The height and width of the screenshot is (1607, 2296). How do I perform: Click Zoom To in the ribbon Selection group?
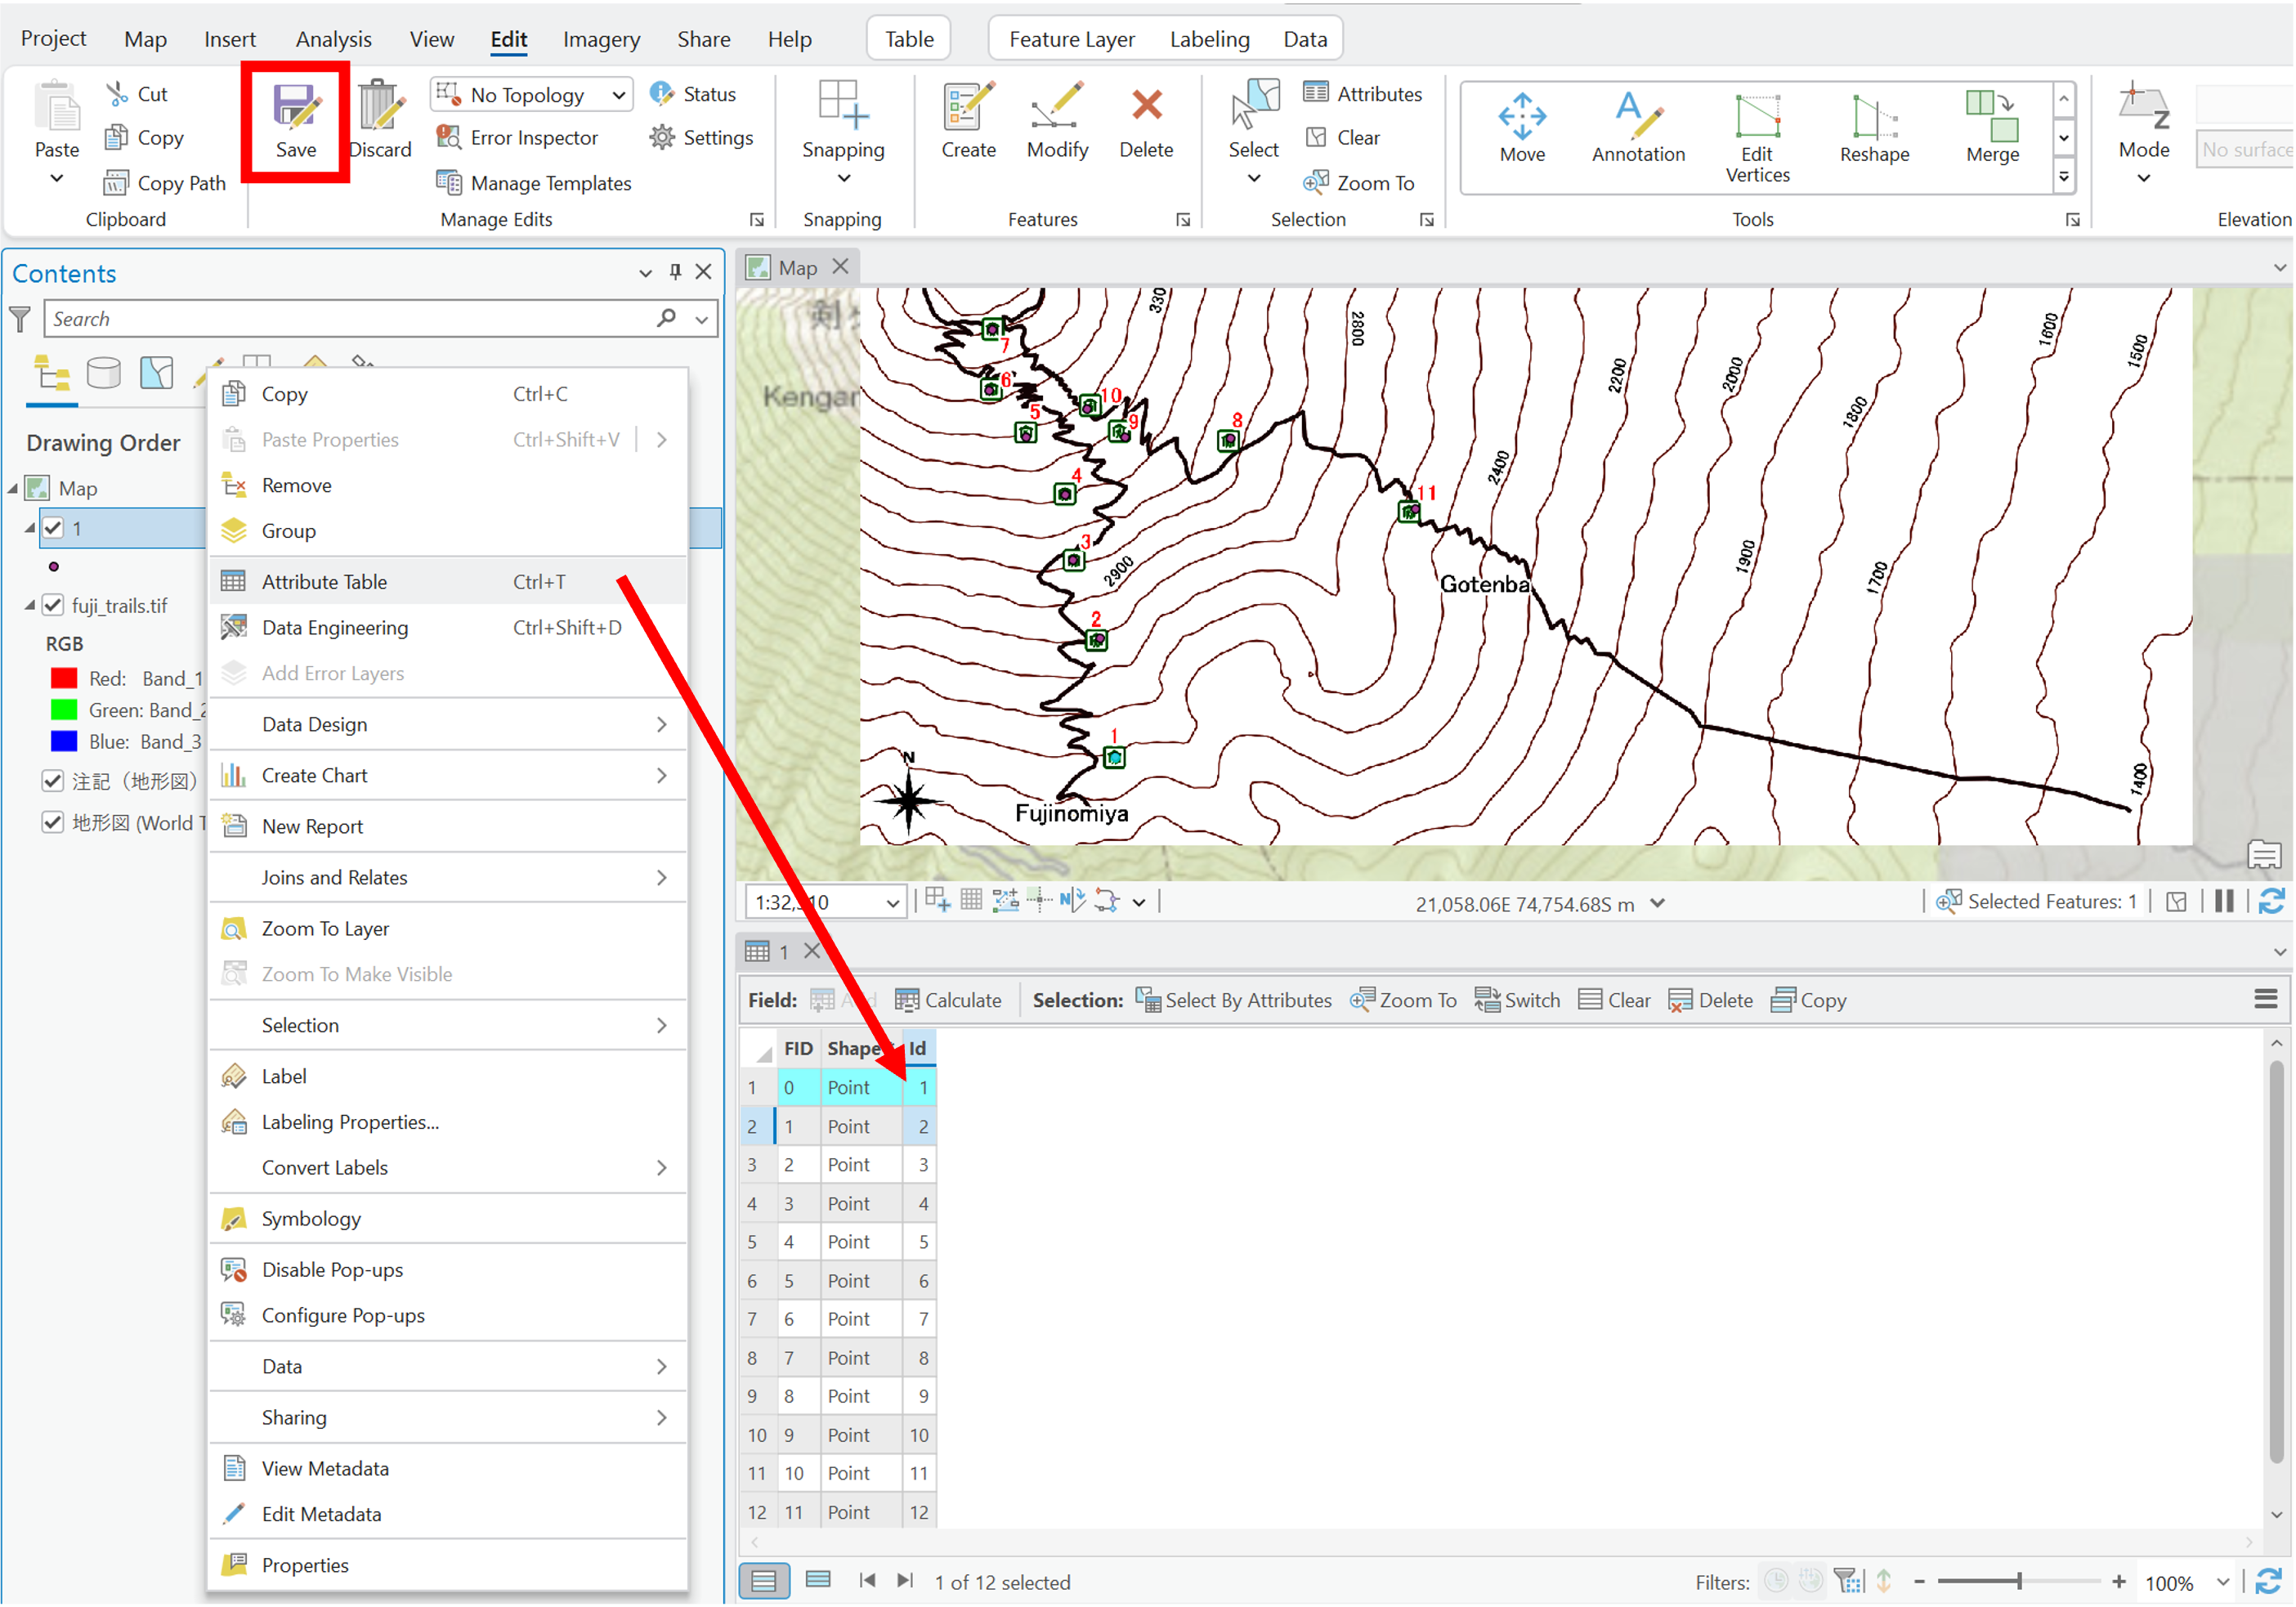(x=1359, y=183)
